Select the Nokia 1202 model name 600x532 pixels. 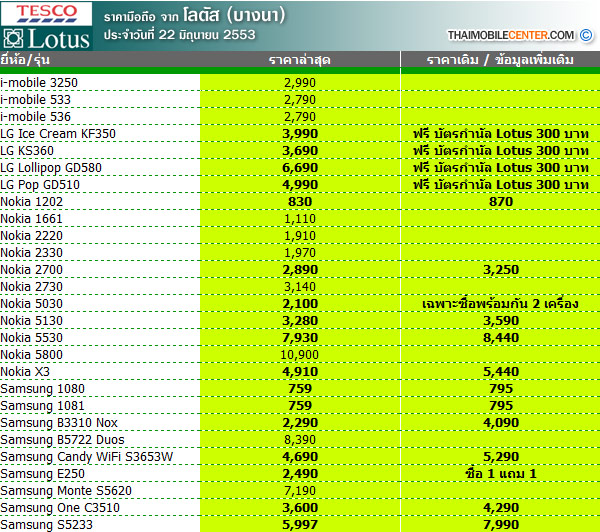[31, 201]
